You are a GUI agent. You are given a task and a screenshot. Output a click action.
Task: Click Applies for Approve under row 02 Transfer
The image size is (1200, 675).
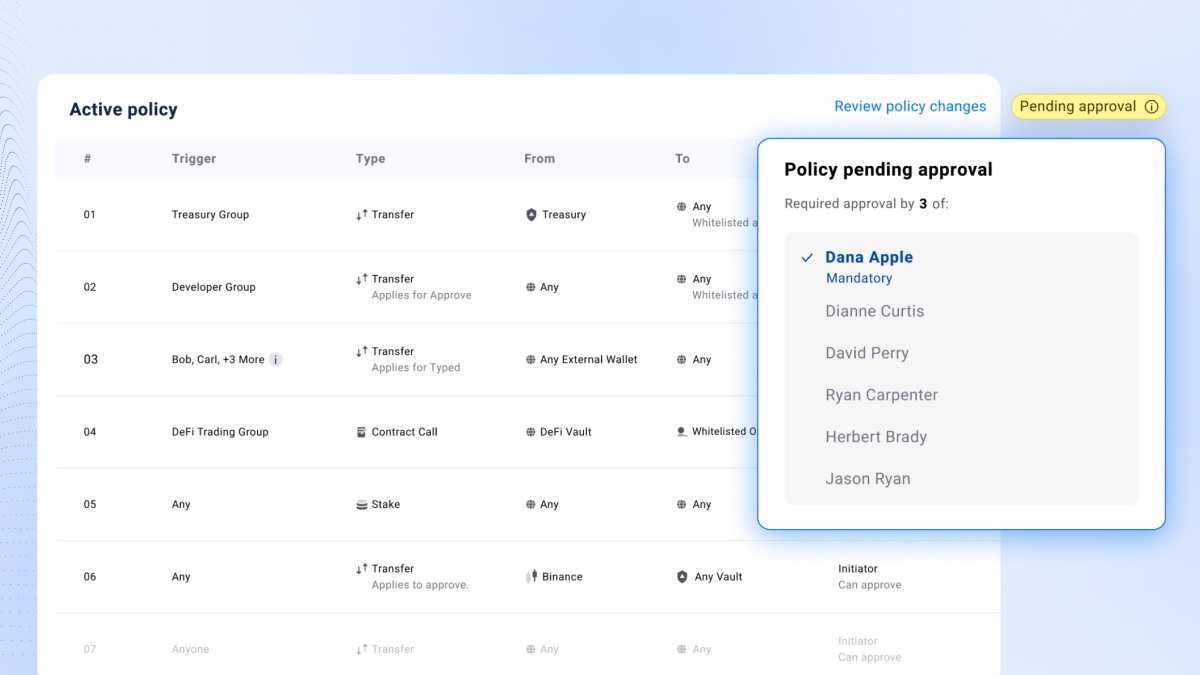(421, 295)
